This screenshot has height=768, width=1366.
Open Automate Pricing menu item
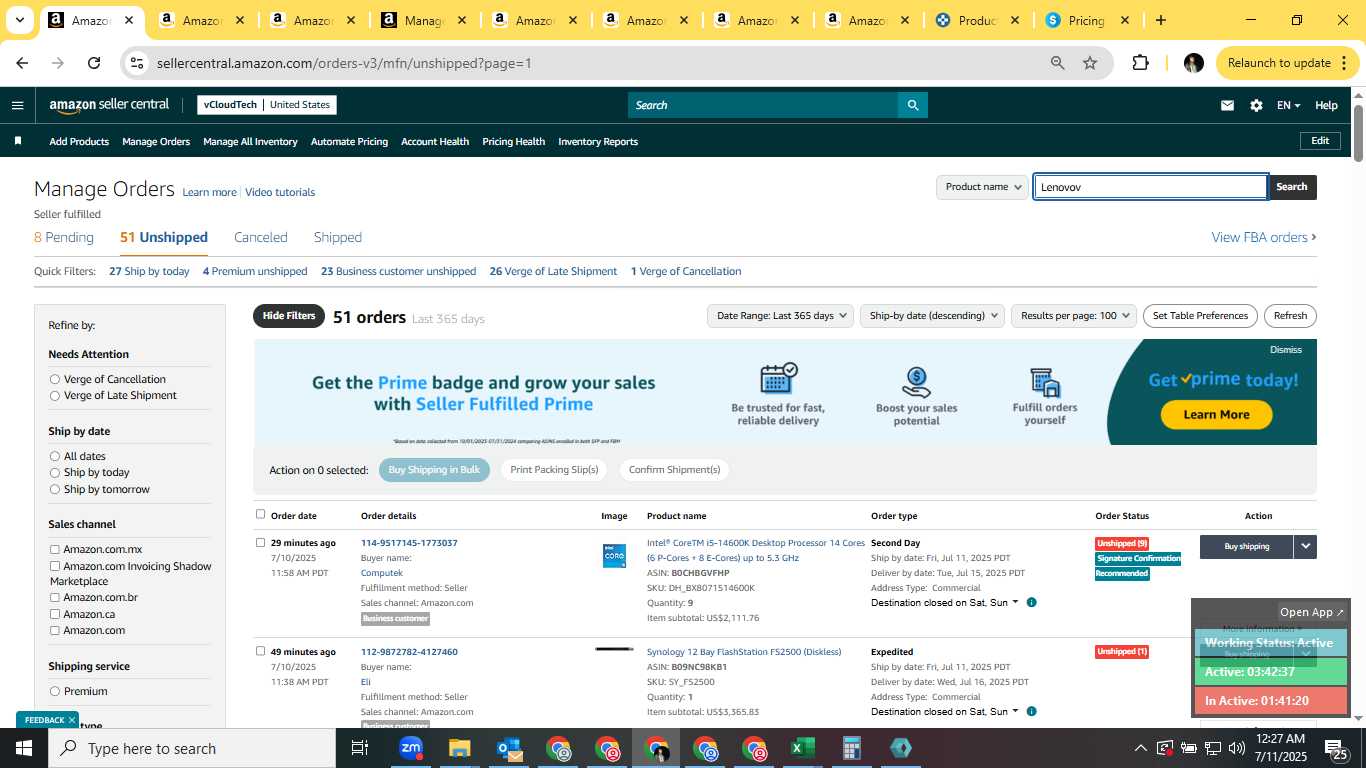349,142
